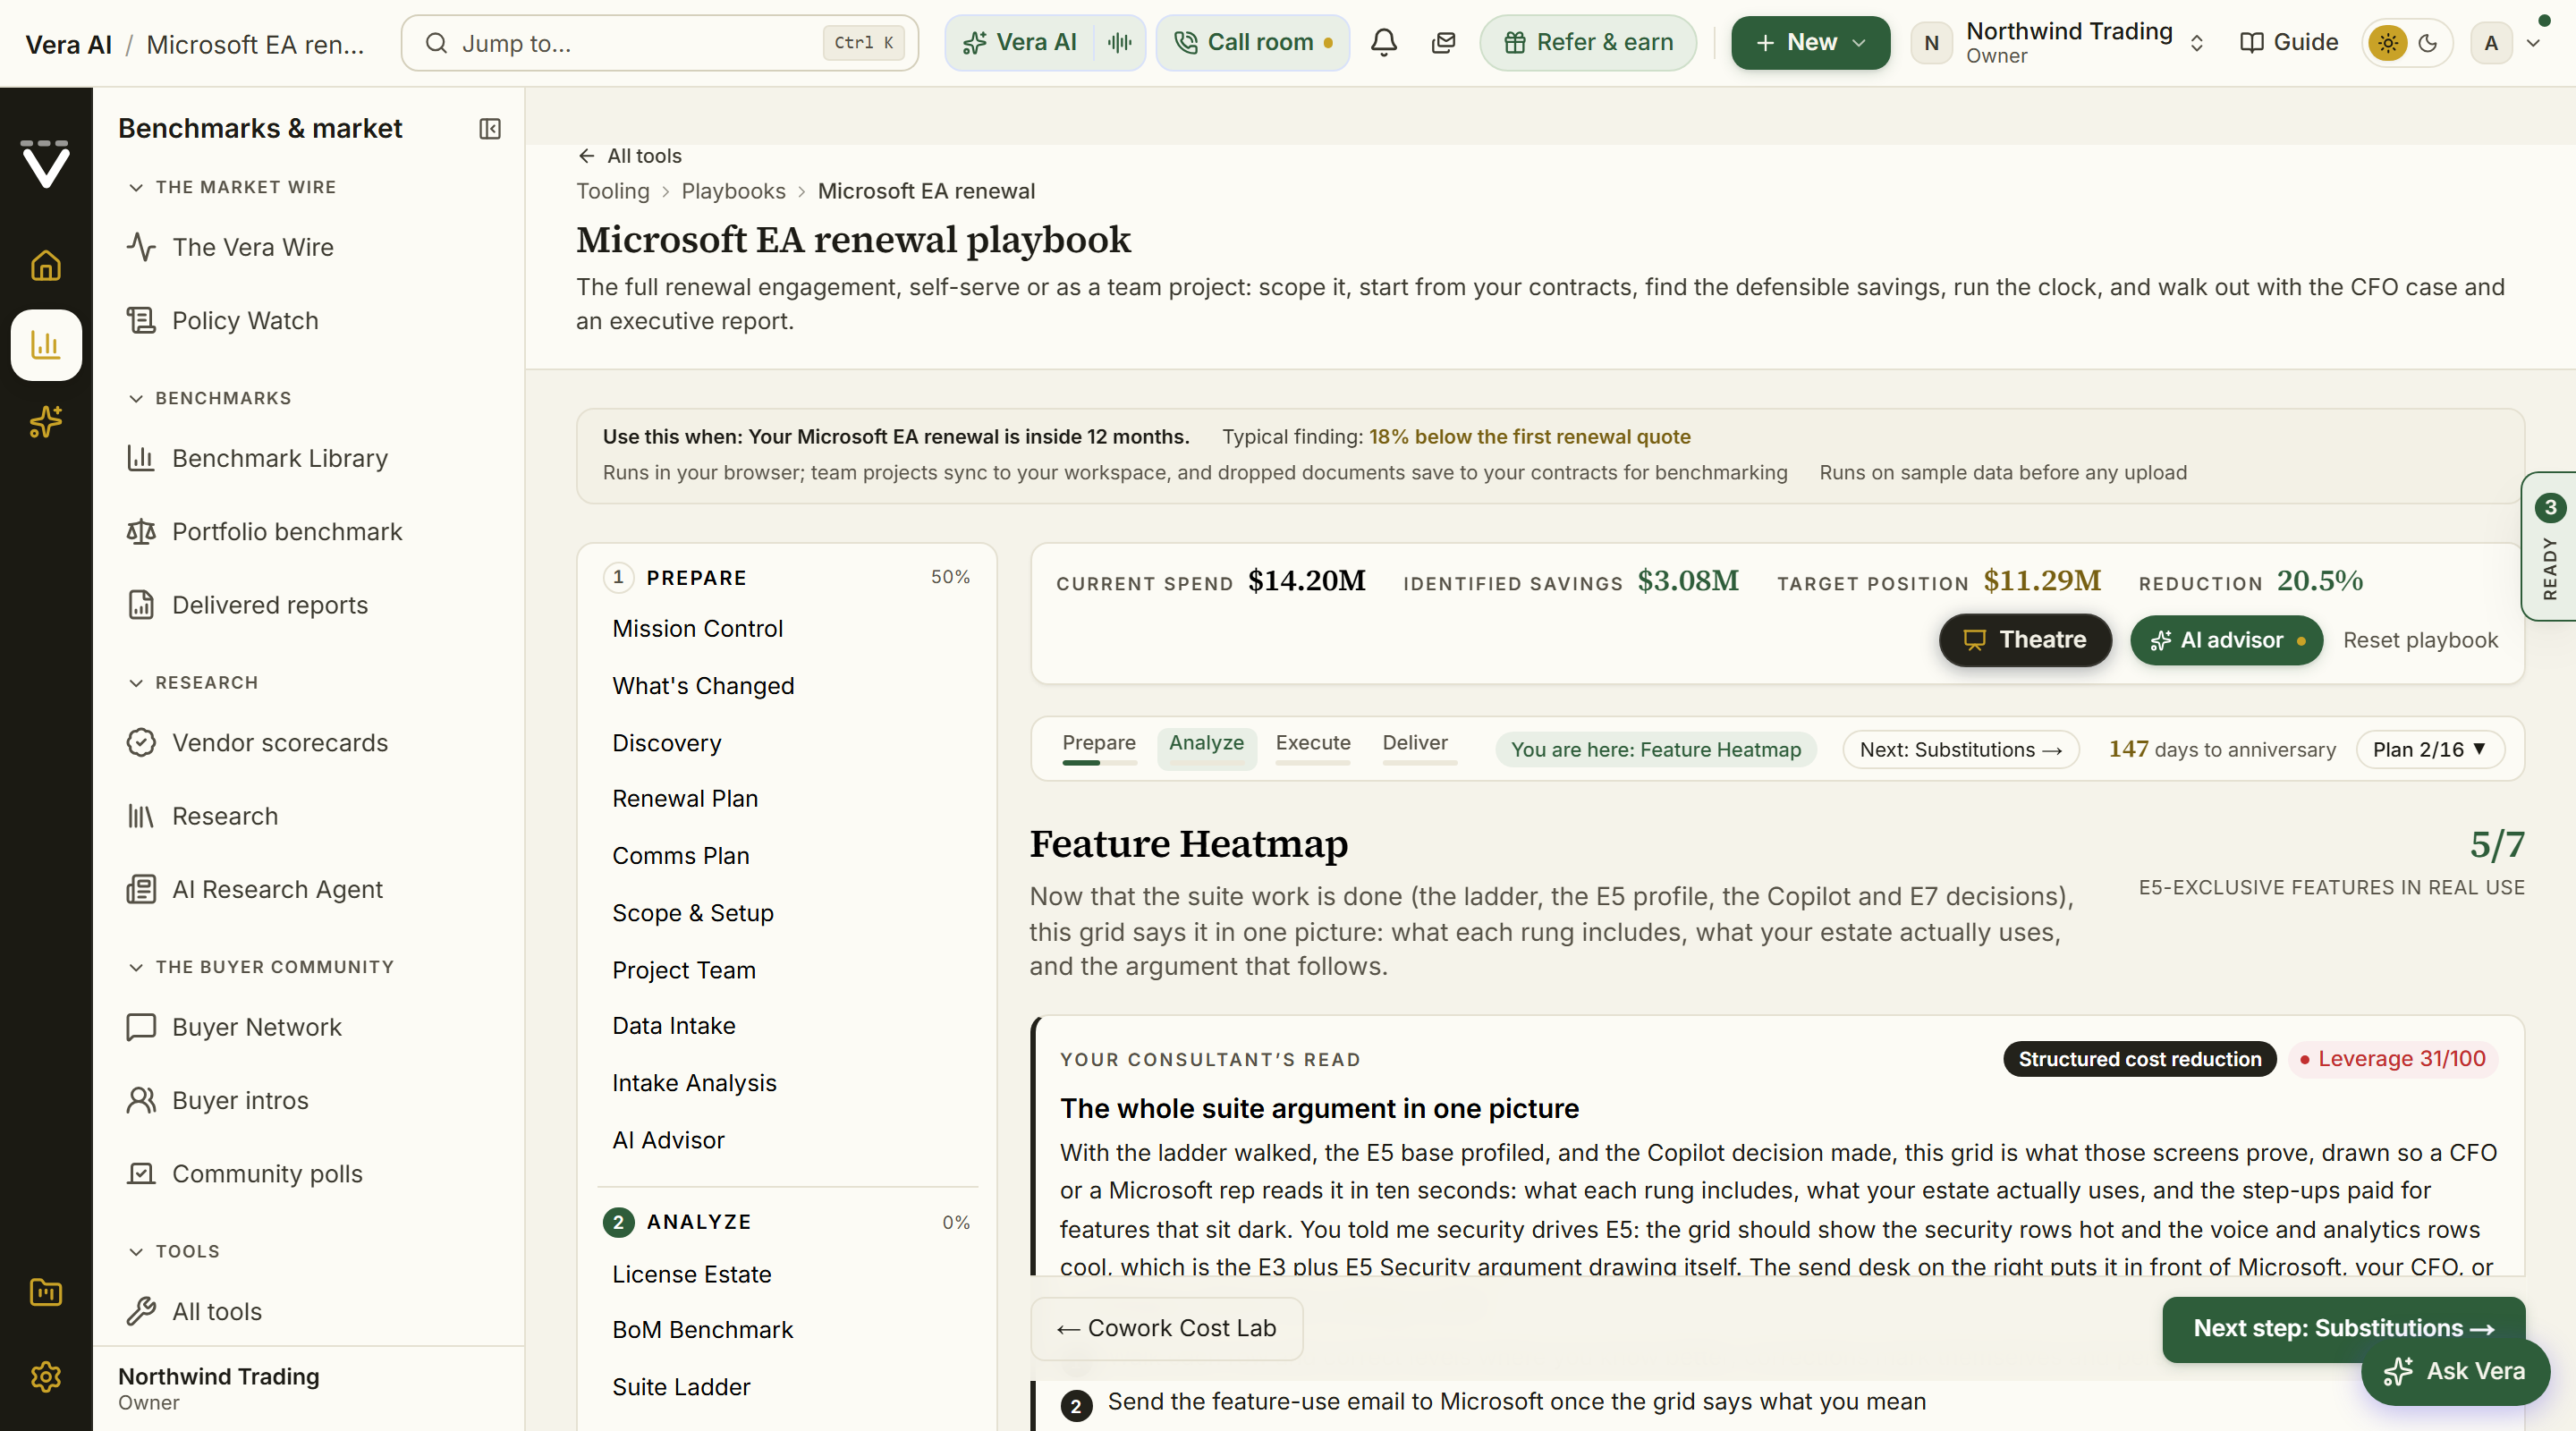
Task: Collapse the Benchmarks & market sidebar panel
Action: click(x=490, y=129)
